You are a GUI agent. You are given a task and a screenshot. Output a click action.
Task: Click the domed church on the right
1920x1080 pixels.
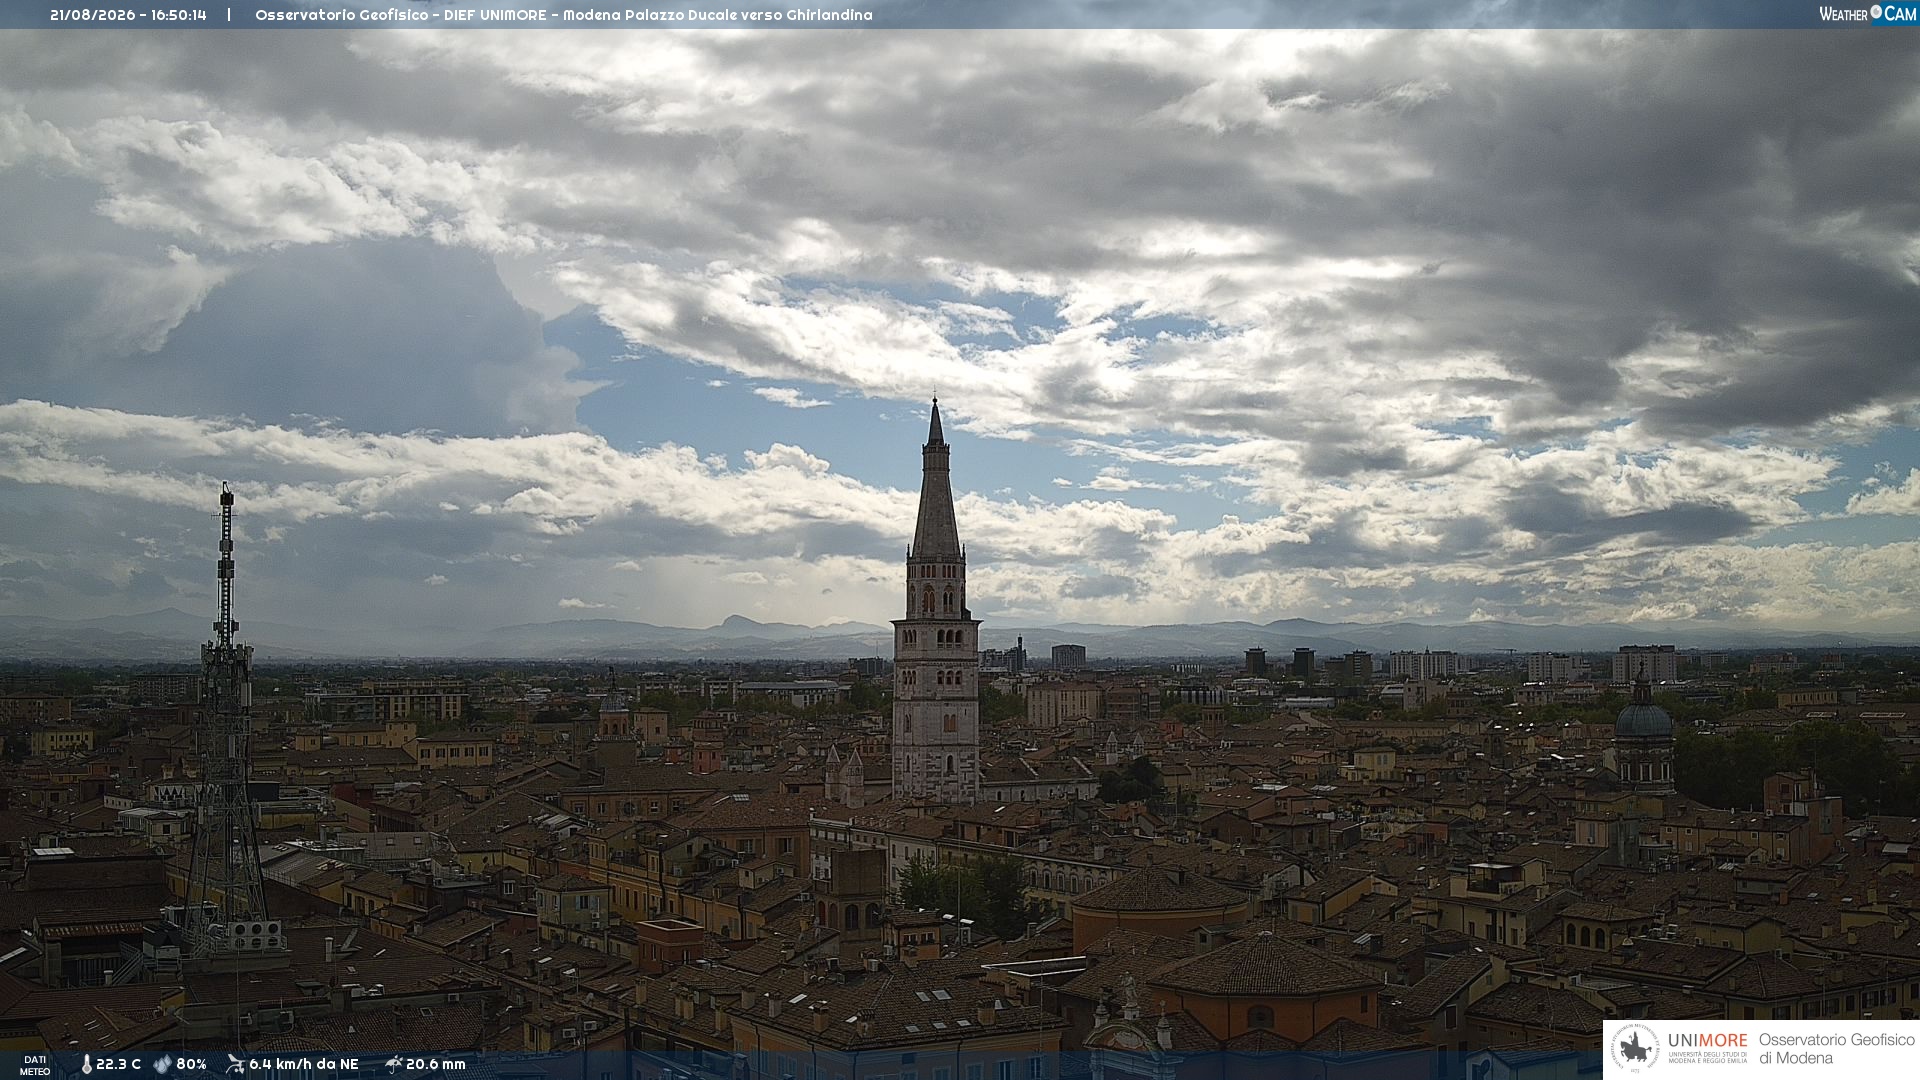1643,735
